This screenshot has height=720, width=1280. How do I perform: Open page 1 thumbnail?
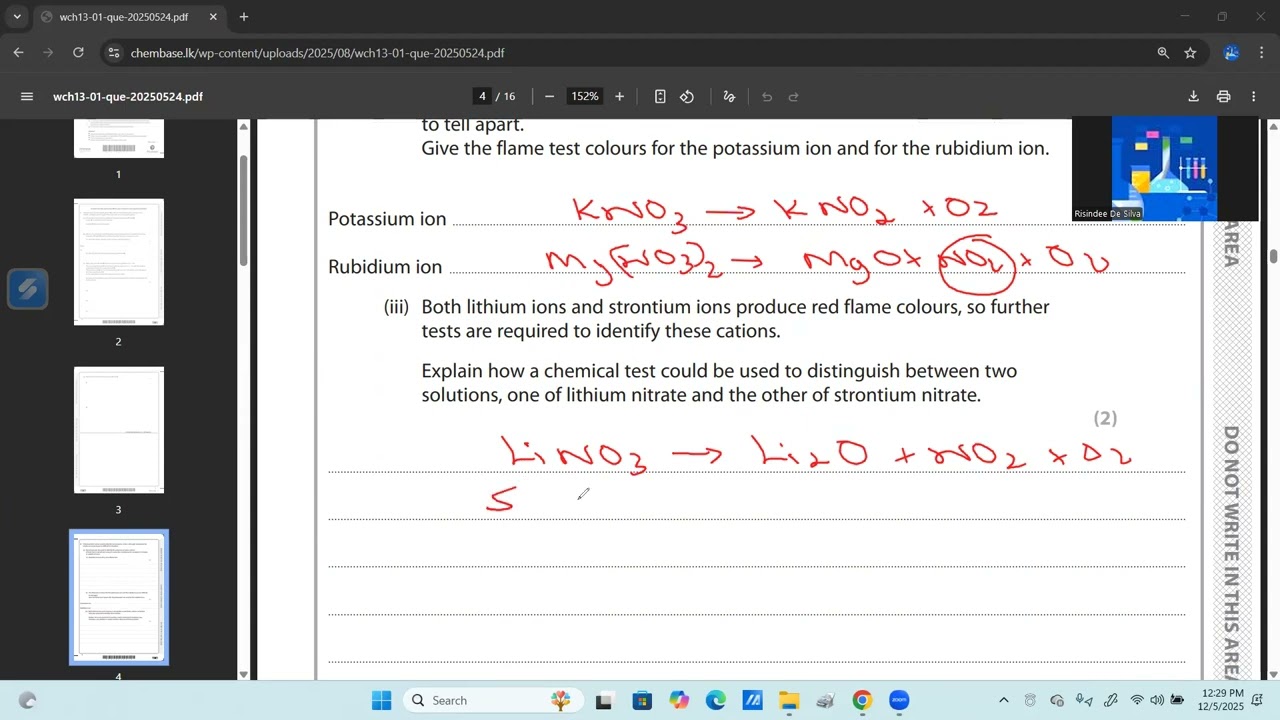pyautogui.click(x=119, y=138)
